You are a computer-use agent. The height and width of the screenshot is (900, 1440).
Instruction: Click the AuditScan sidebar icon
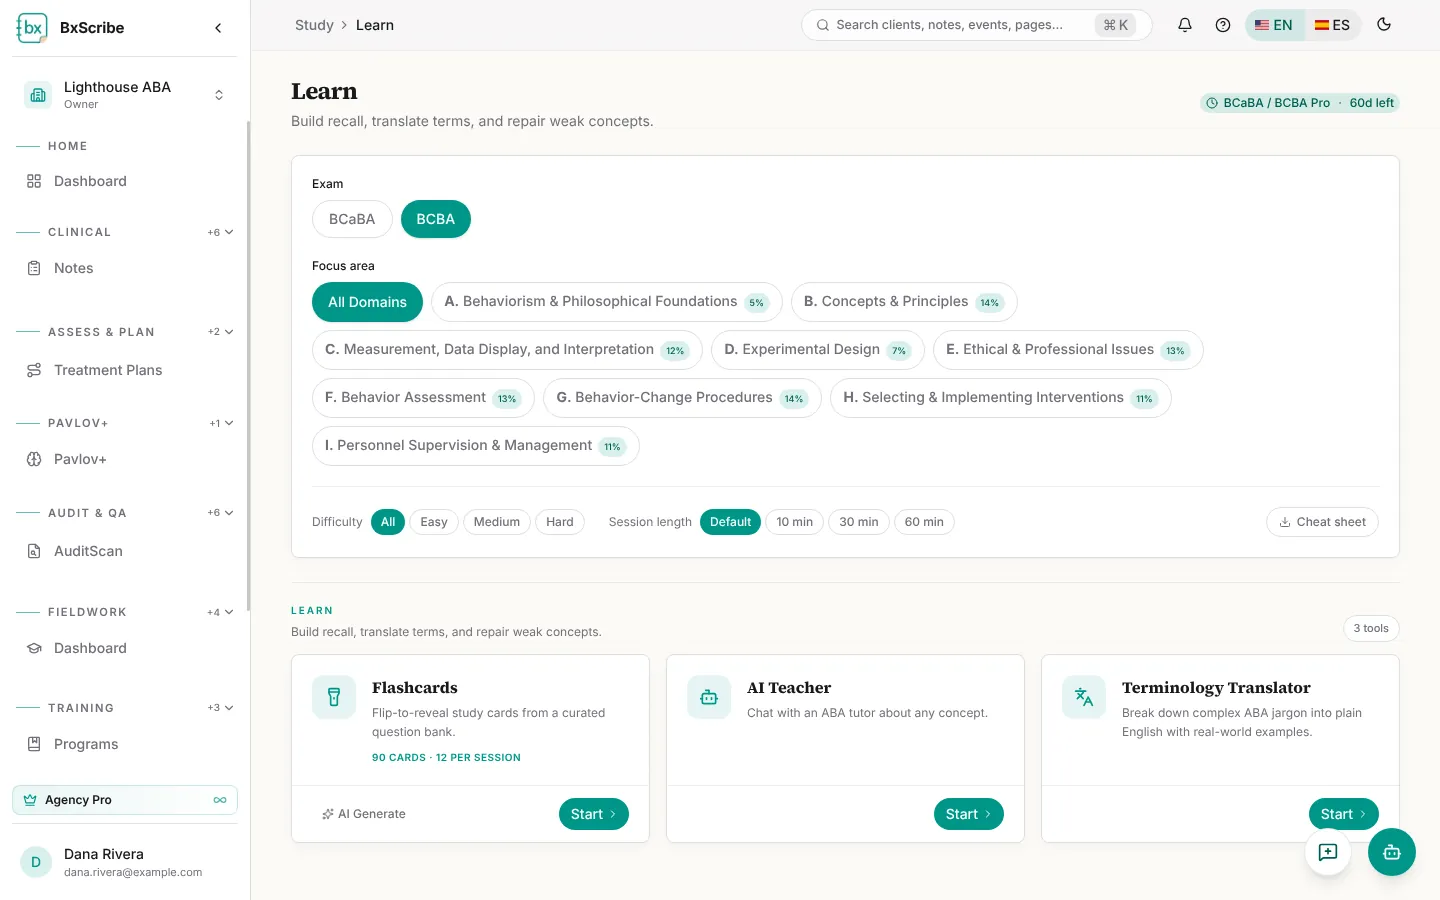(34, 551)
